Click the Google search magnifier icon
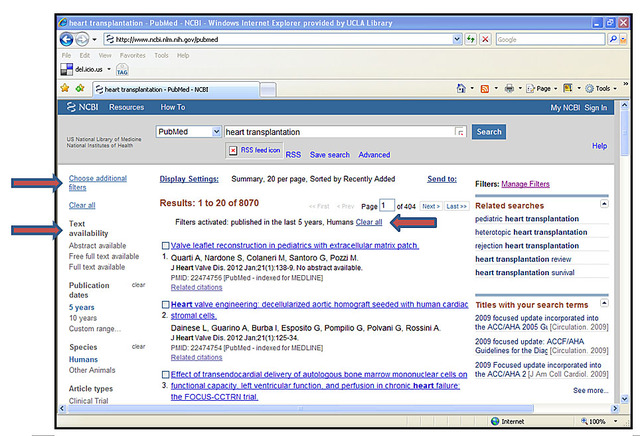The image size is (640, 436). [x=613, y=39]
